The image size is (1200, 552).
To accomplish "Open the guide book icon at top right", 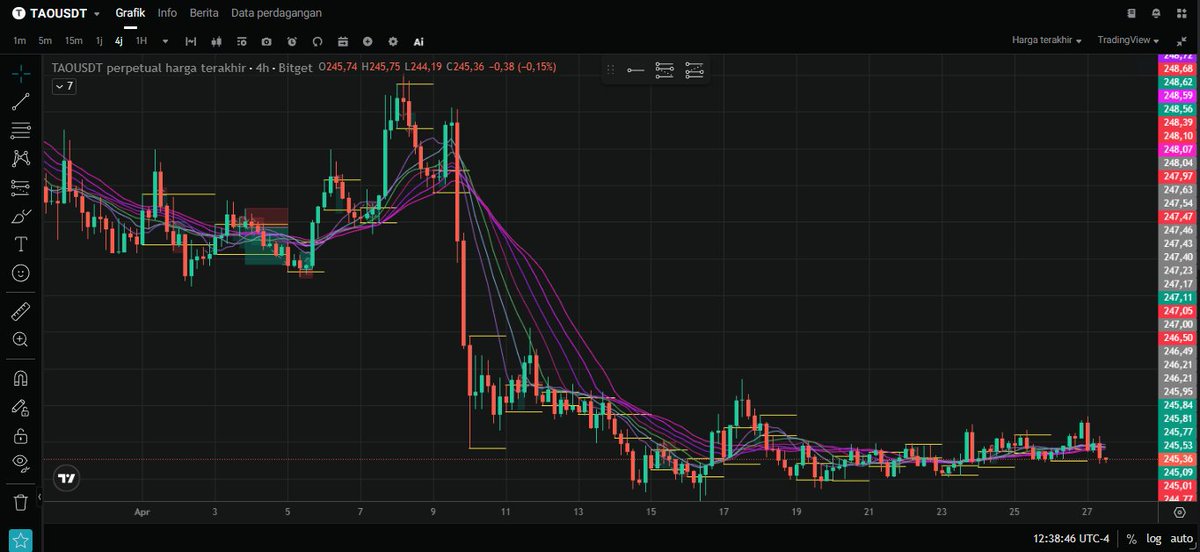I will coord(1131,13).
